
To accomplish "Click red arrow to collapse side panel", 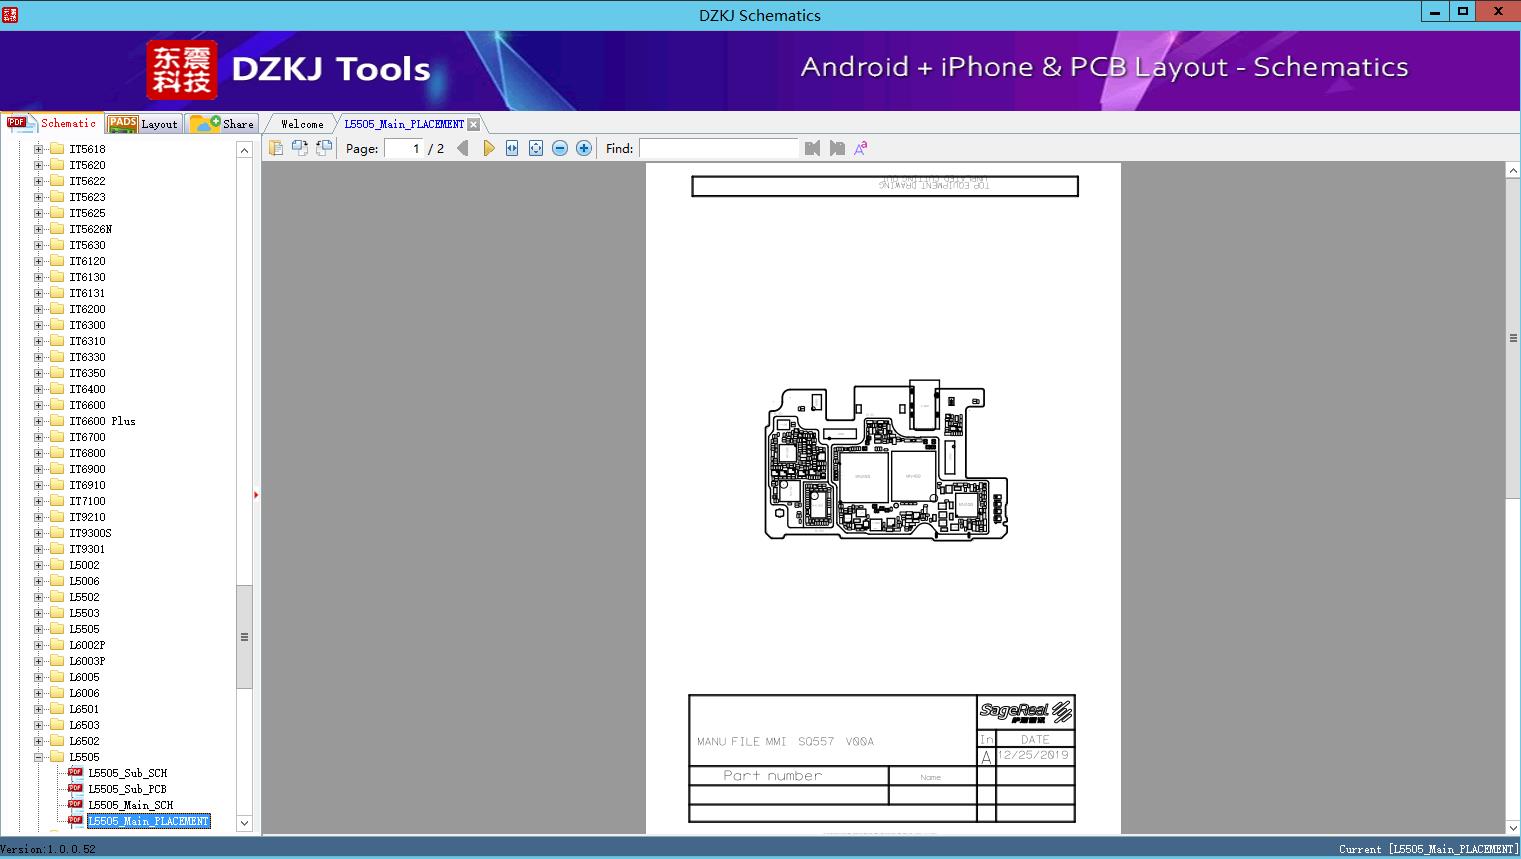I will [x=256, y=495].
